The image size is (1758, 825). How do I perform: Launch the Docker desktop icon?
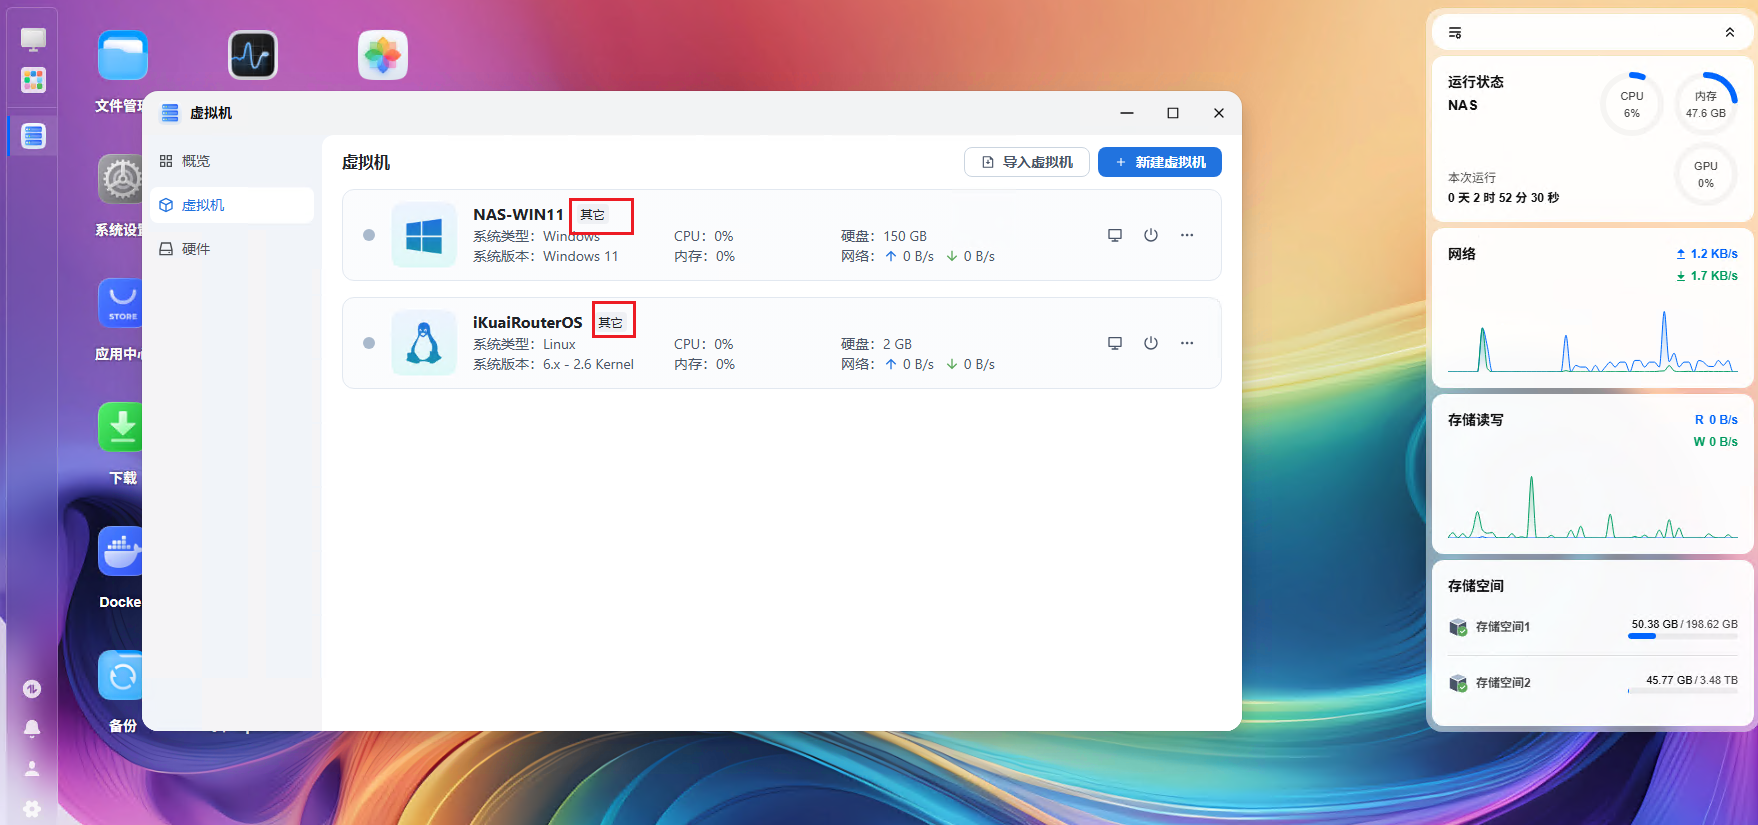[121, 551]
